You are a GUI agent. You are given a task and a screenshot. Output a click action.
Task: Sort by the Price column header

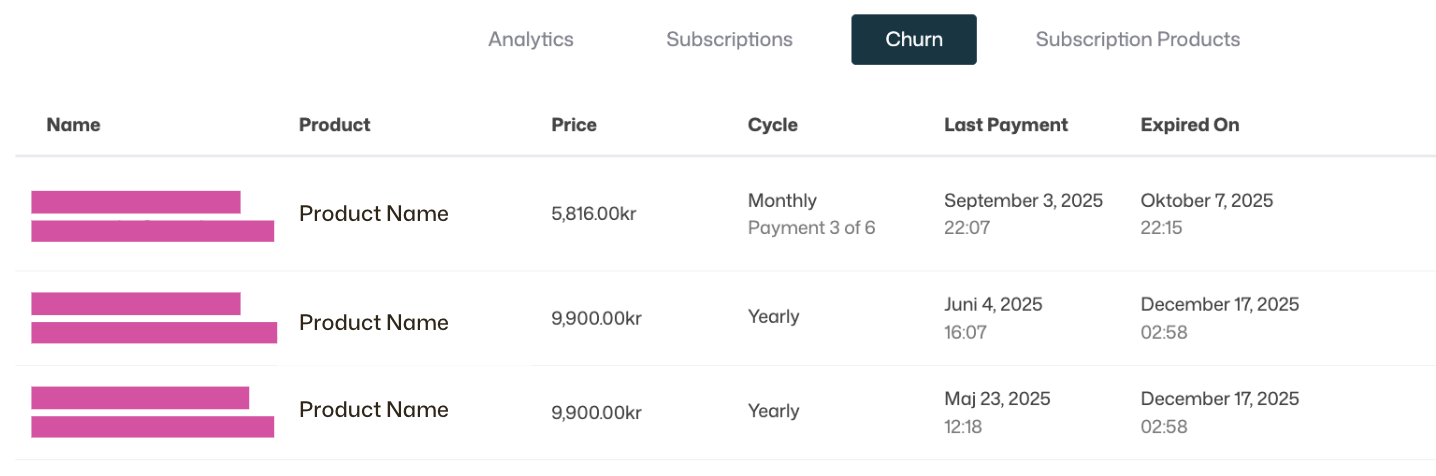(573, 125)
